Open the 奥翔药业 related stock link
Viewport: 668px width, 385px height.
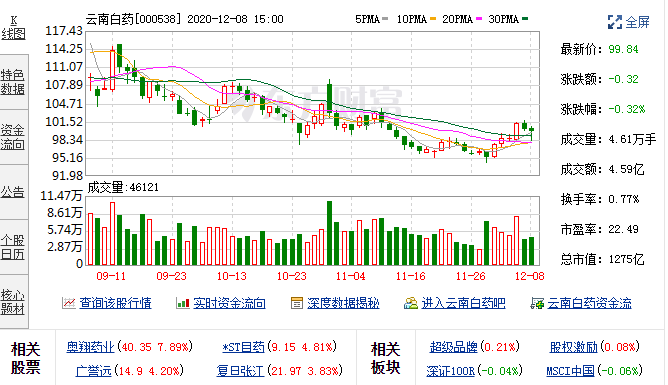pyautogui.click(x=90, y=347)
